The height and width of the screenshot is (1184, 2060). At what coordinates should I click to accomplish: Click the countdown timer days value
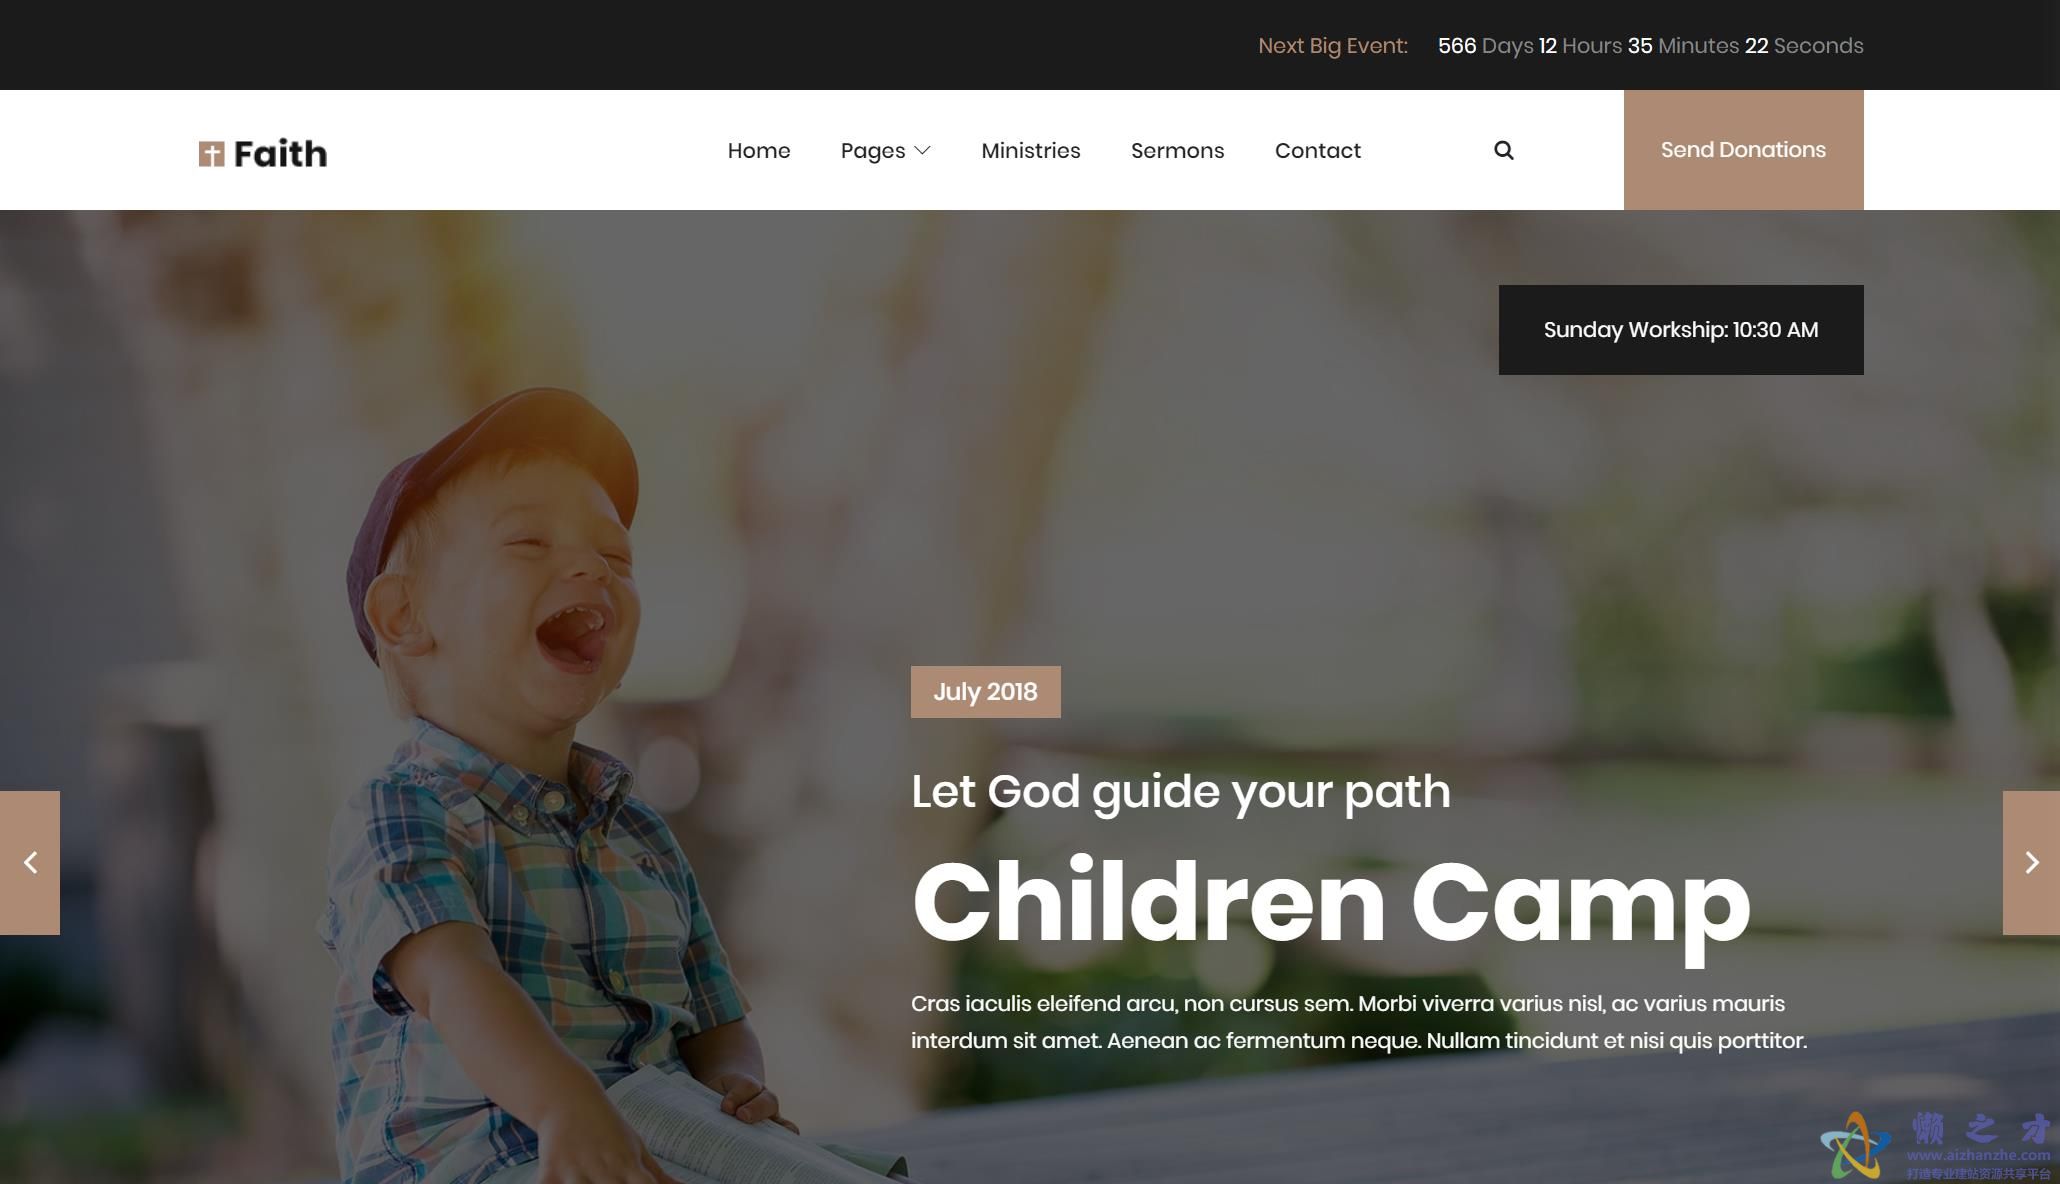tap(1457, 46)
